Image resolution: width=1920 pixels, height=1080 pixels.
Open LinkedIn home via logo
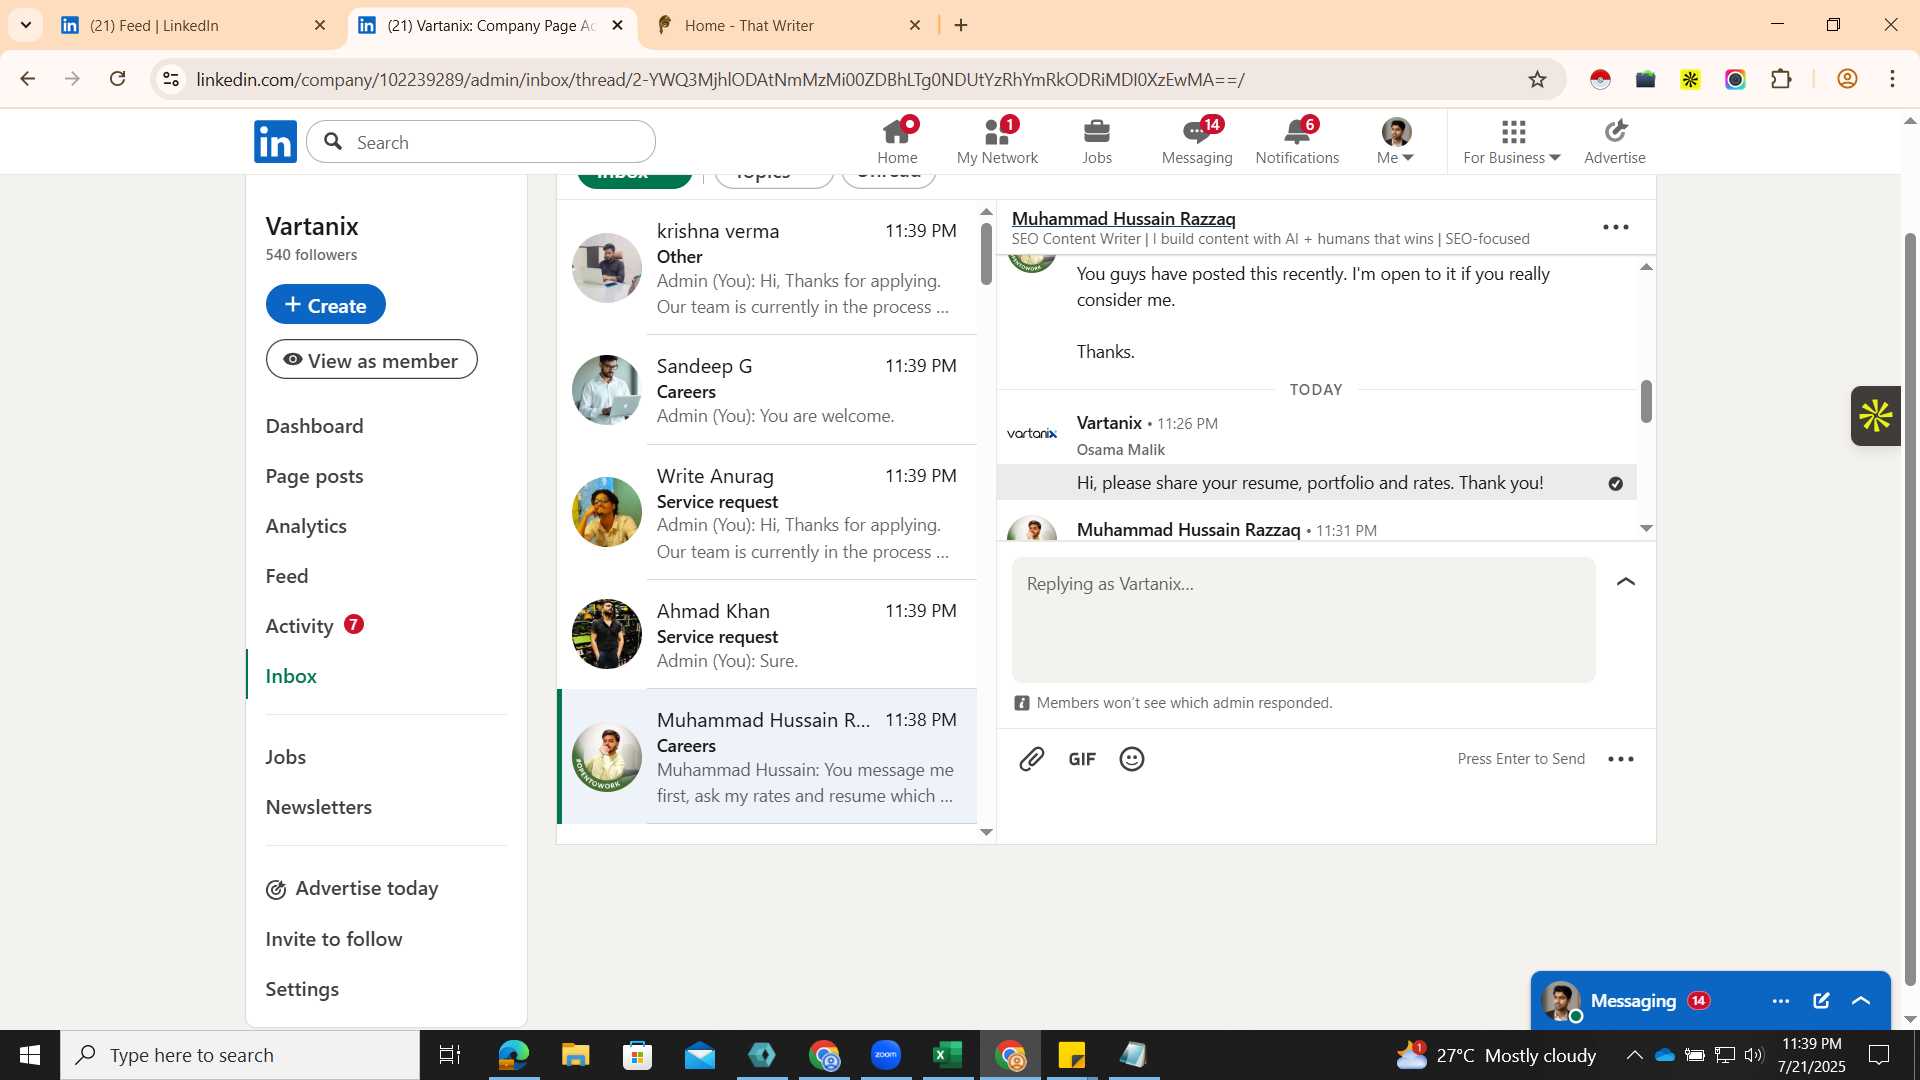click(275, 142)
